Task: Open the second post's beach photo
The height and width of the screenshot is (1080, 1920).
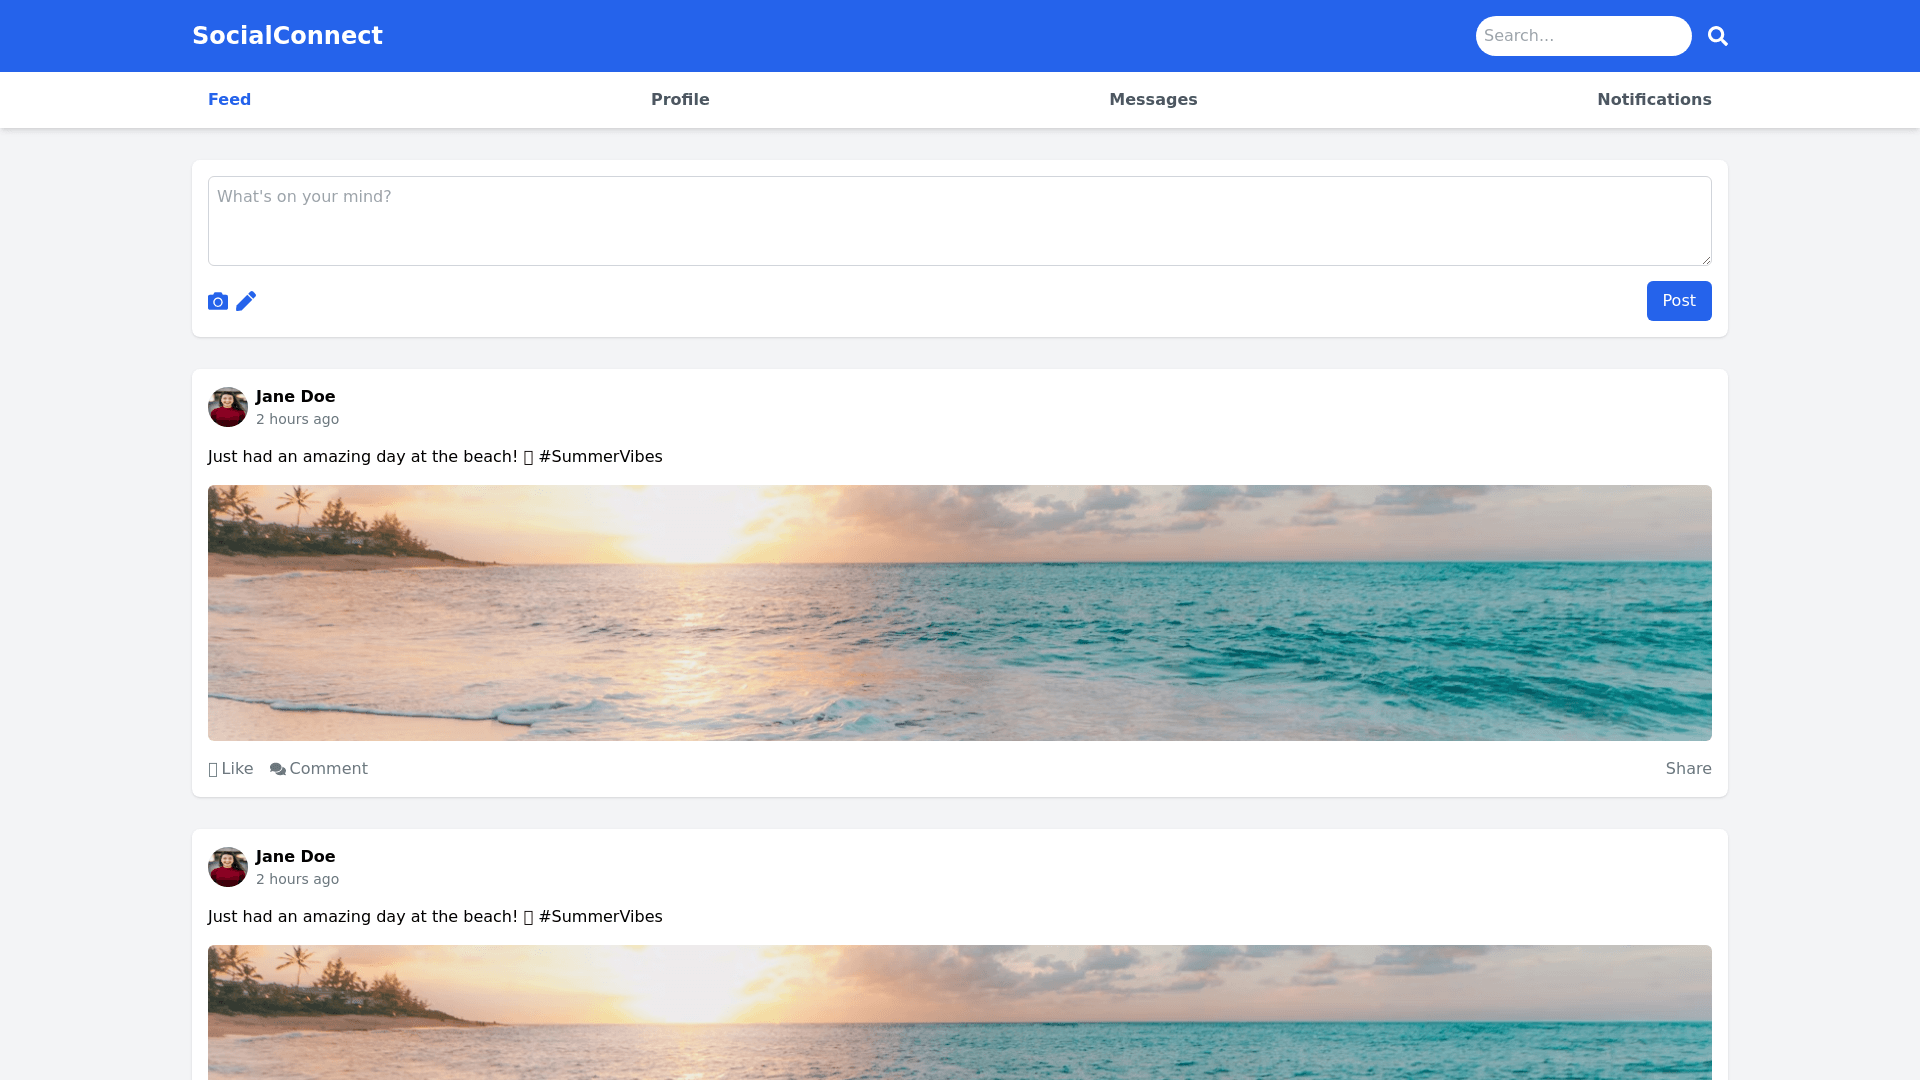Action: [959, 1012]
